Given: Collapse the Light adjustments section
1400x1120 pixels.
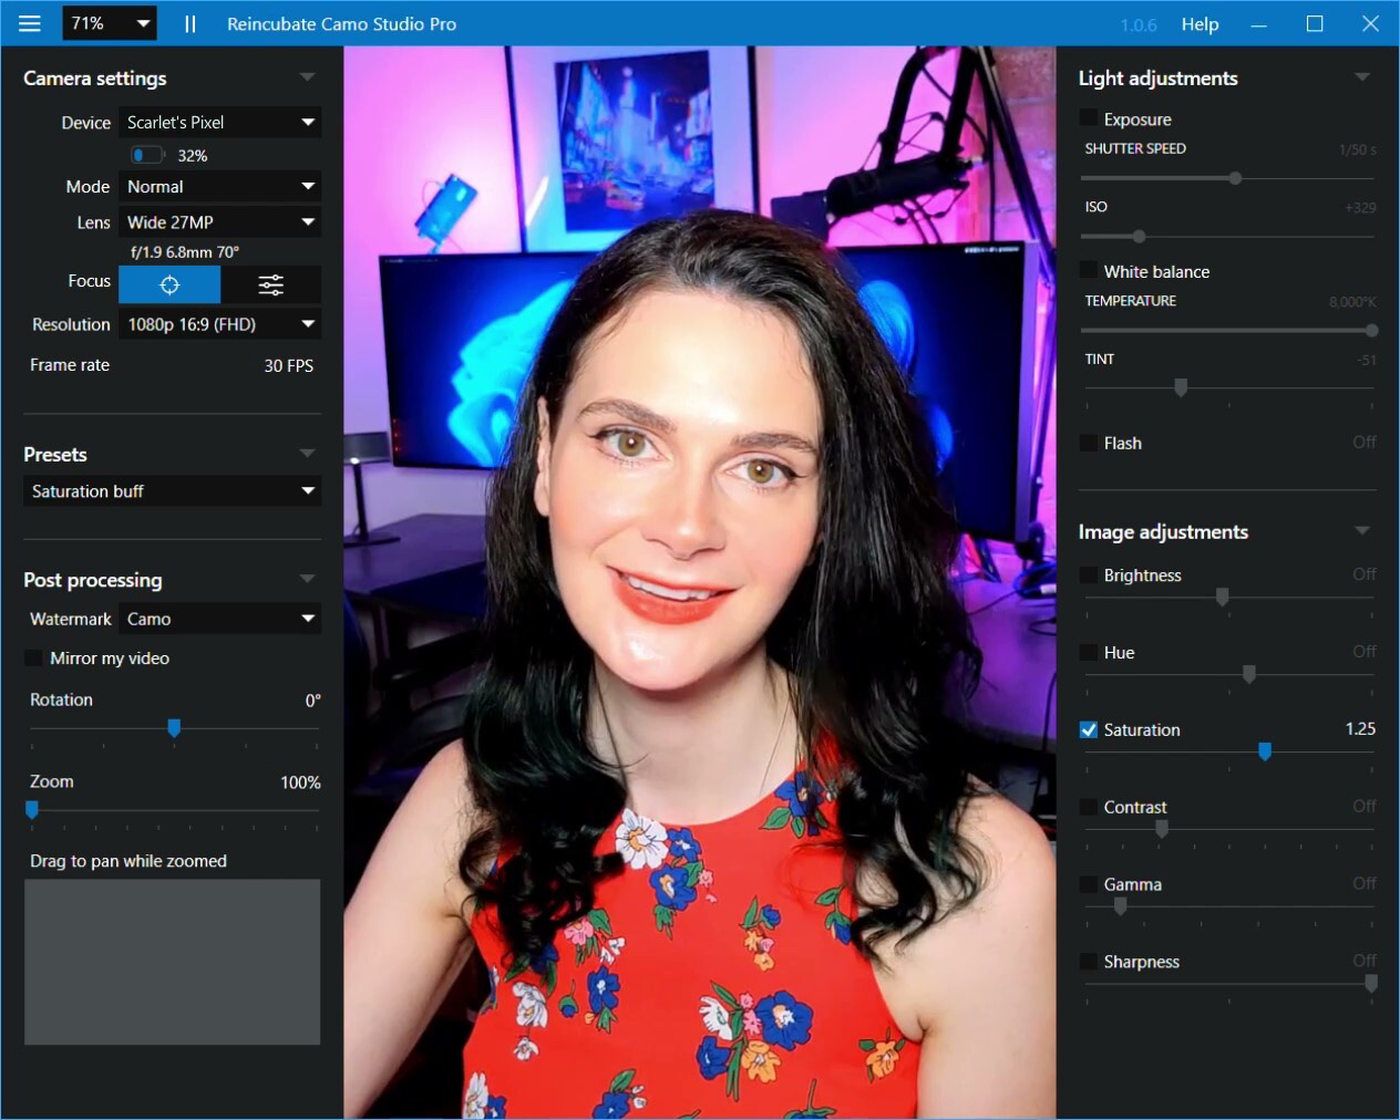Looking at the screenshot, I should tap(1362, 77).
